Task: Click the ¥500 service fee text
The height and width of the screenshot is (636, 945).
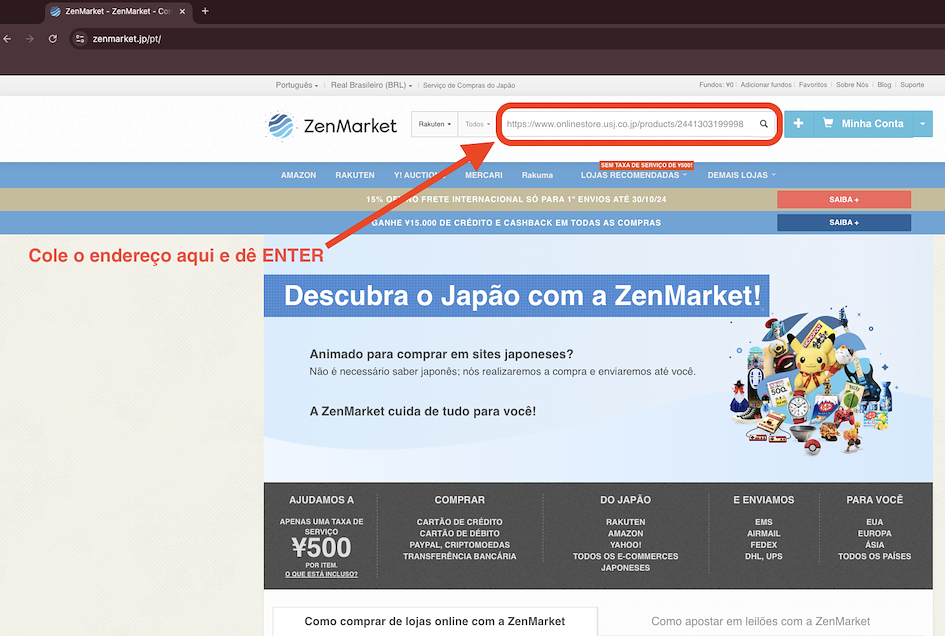Action: 321,547
